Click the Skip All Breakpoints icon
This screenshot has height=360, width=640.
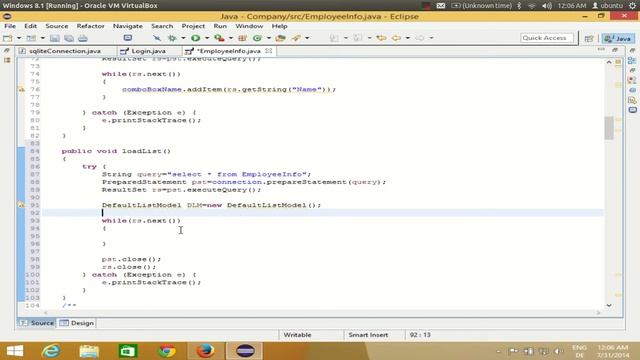coord(157,38)
